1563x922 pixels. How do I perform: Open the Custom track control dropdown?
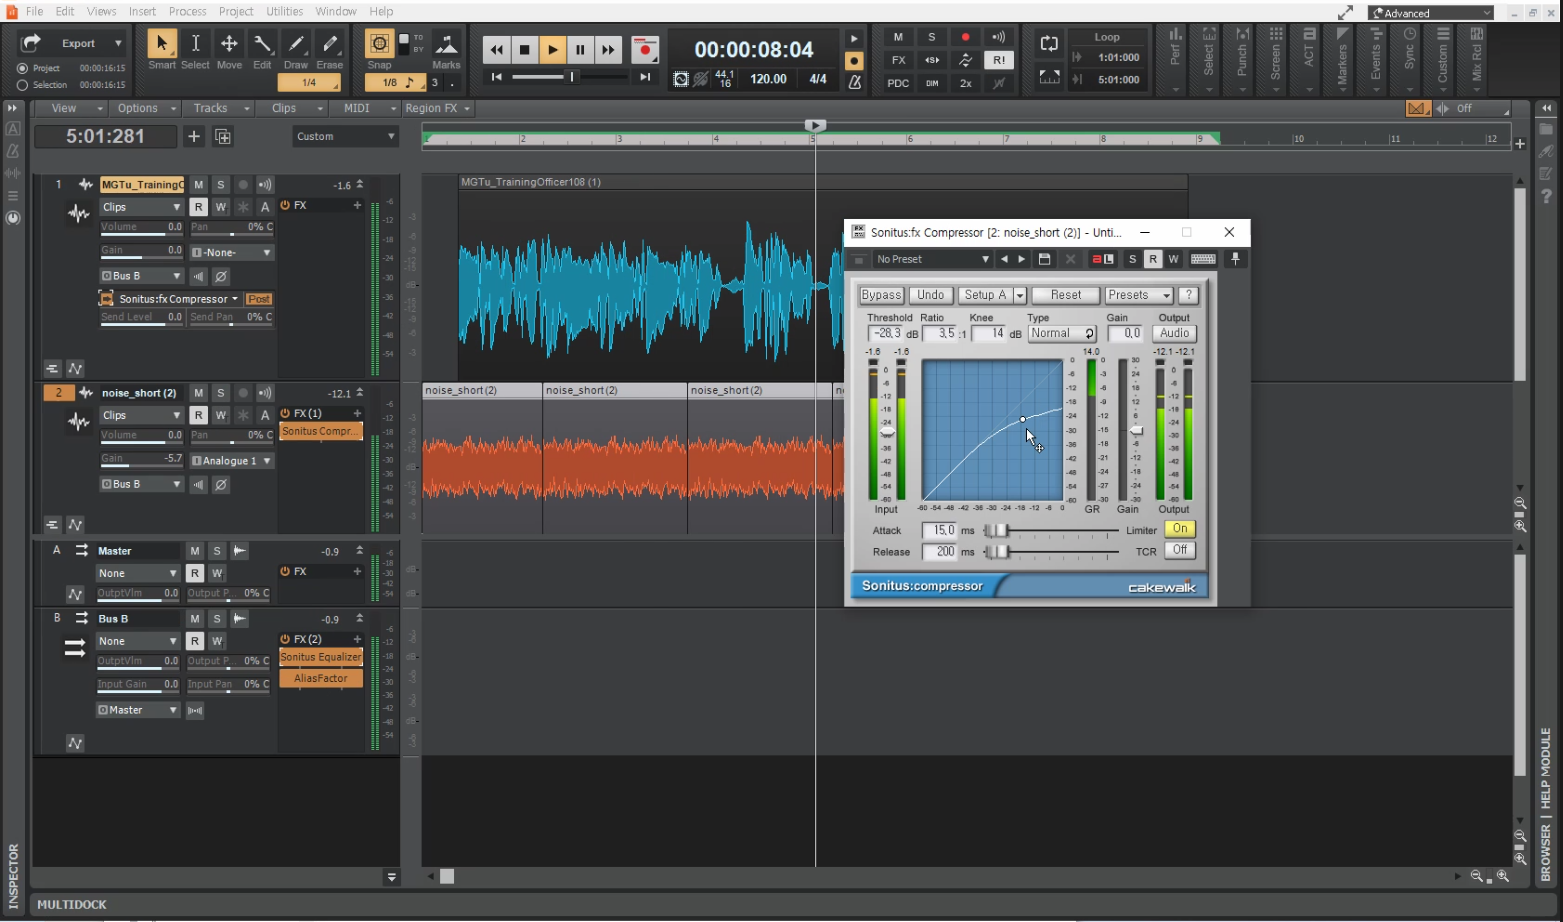click(x=345, y=137)
